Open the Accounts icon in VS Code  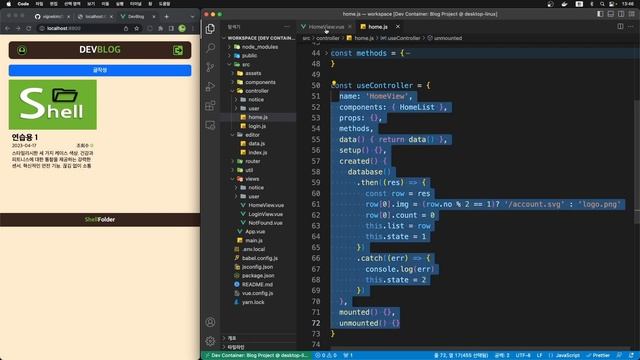coord(210,322)
